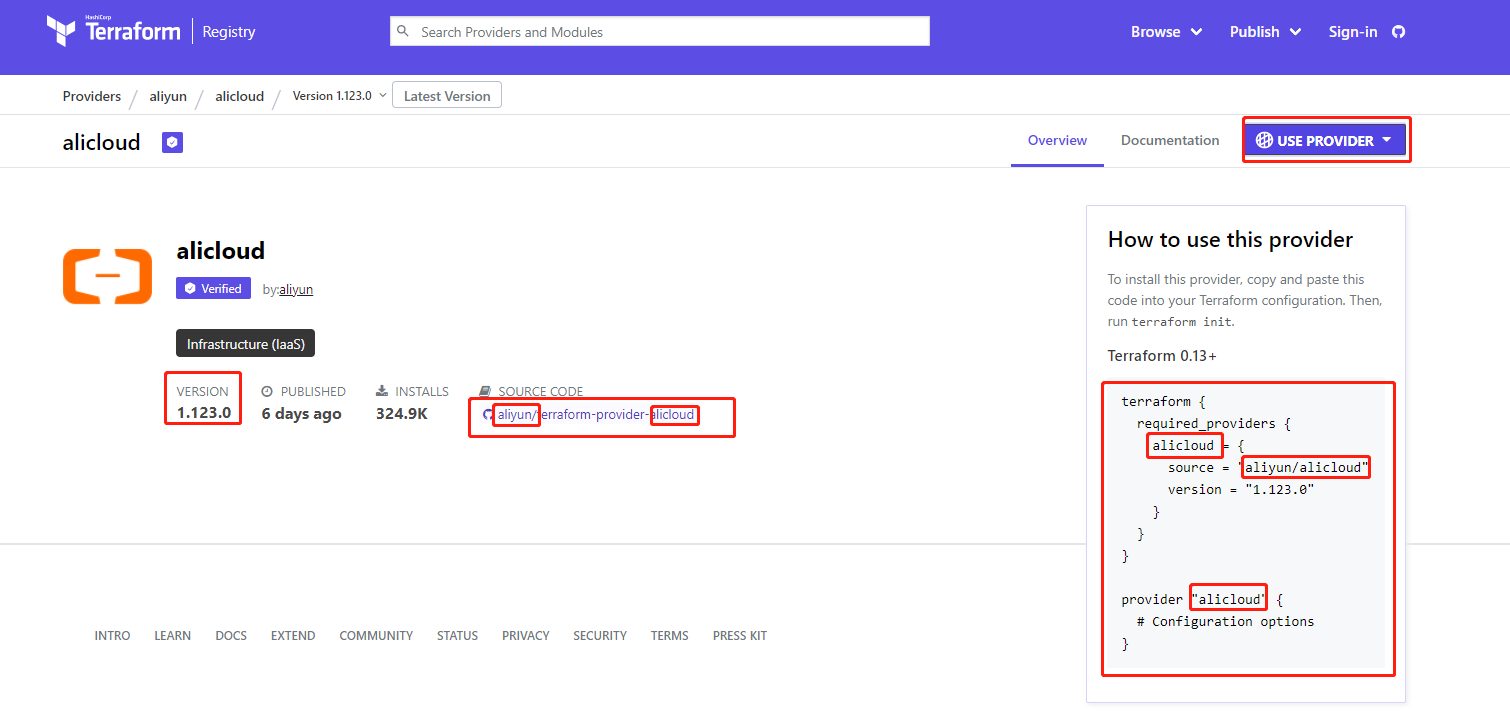Open the PRESS KIT footer link
This screenshot has width=1510, height=722.
click(x=740, y=635)
